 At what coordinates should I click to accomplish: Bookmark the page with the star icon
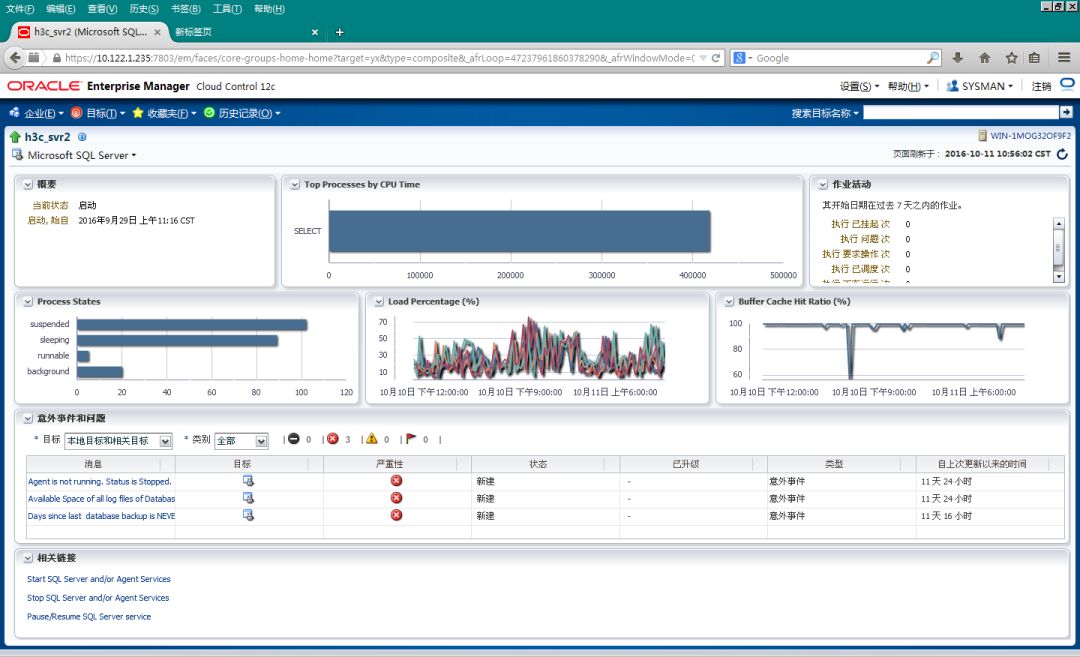click(x=1011, y=58)
